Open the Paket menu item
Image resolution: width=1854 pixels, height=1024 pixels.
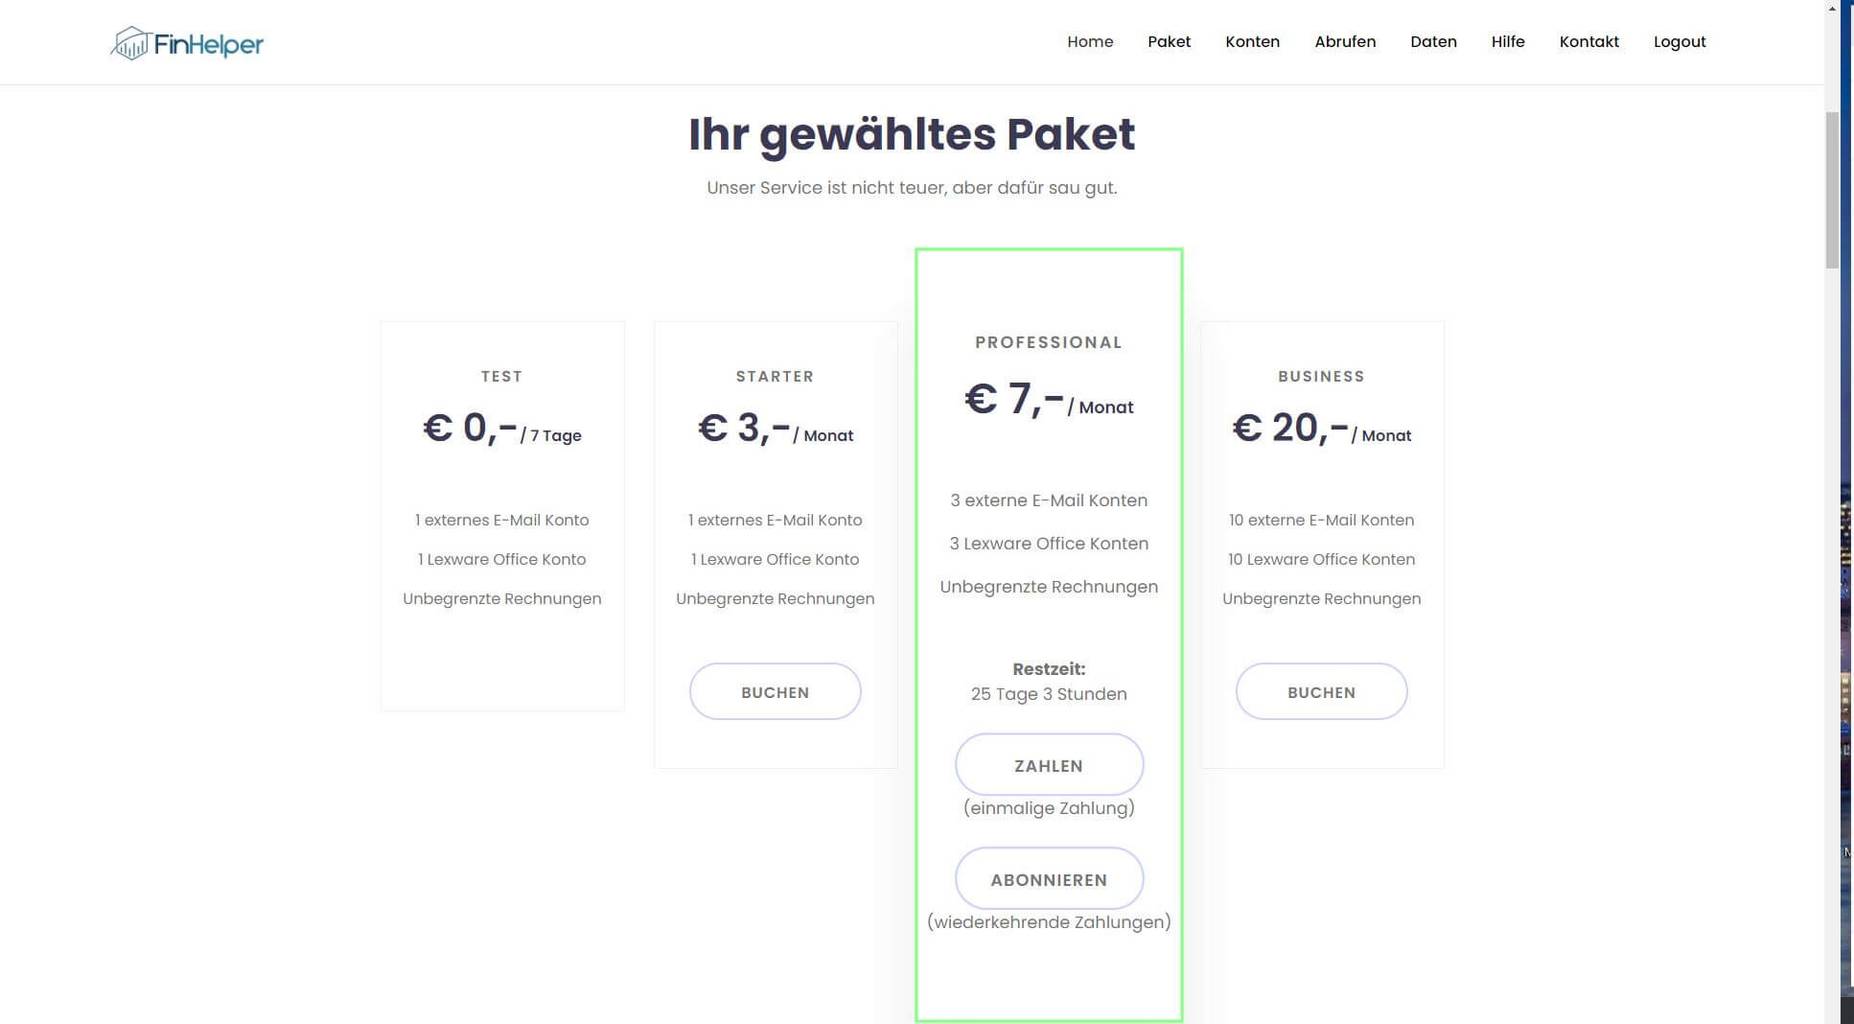point(1168,42)
